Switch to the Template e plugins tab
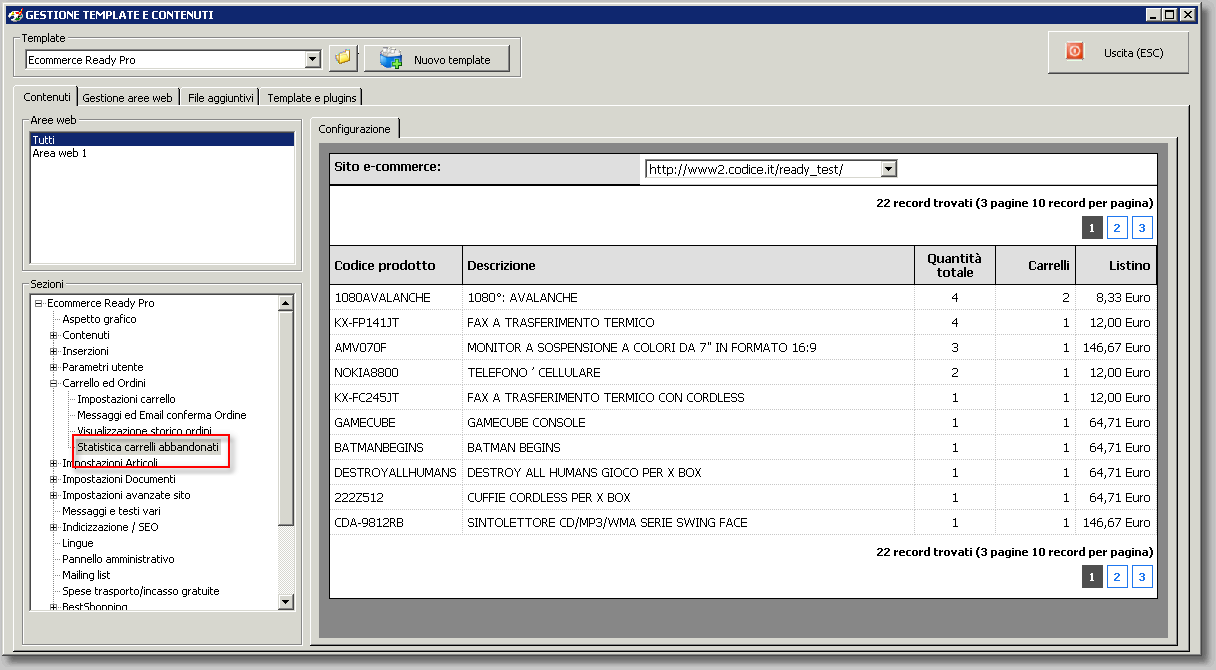The width and height of the screenshot is (1216, 670). (312, 98)
